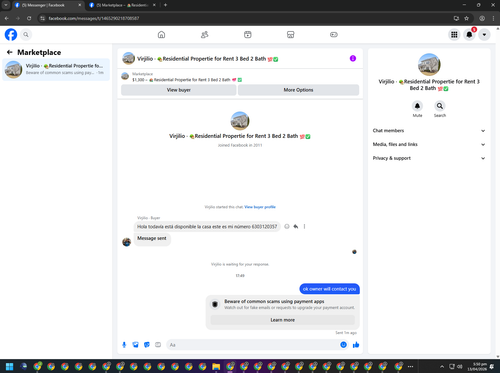Open the Facebook menu grid icon
The width and height of the screenshot is (500, 373).
[454, 34]
